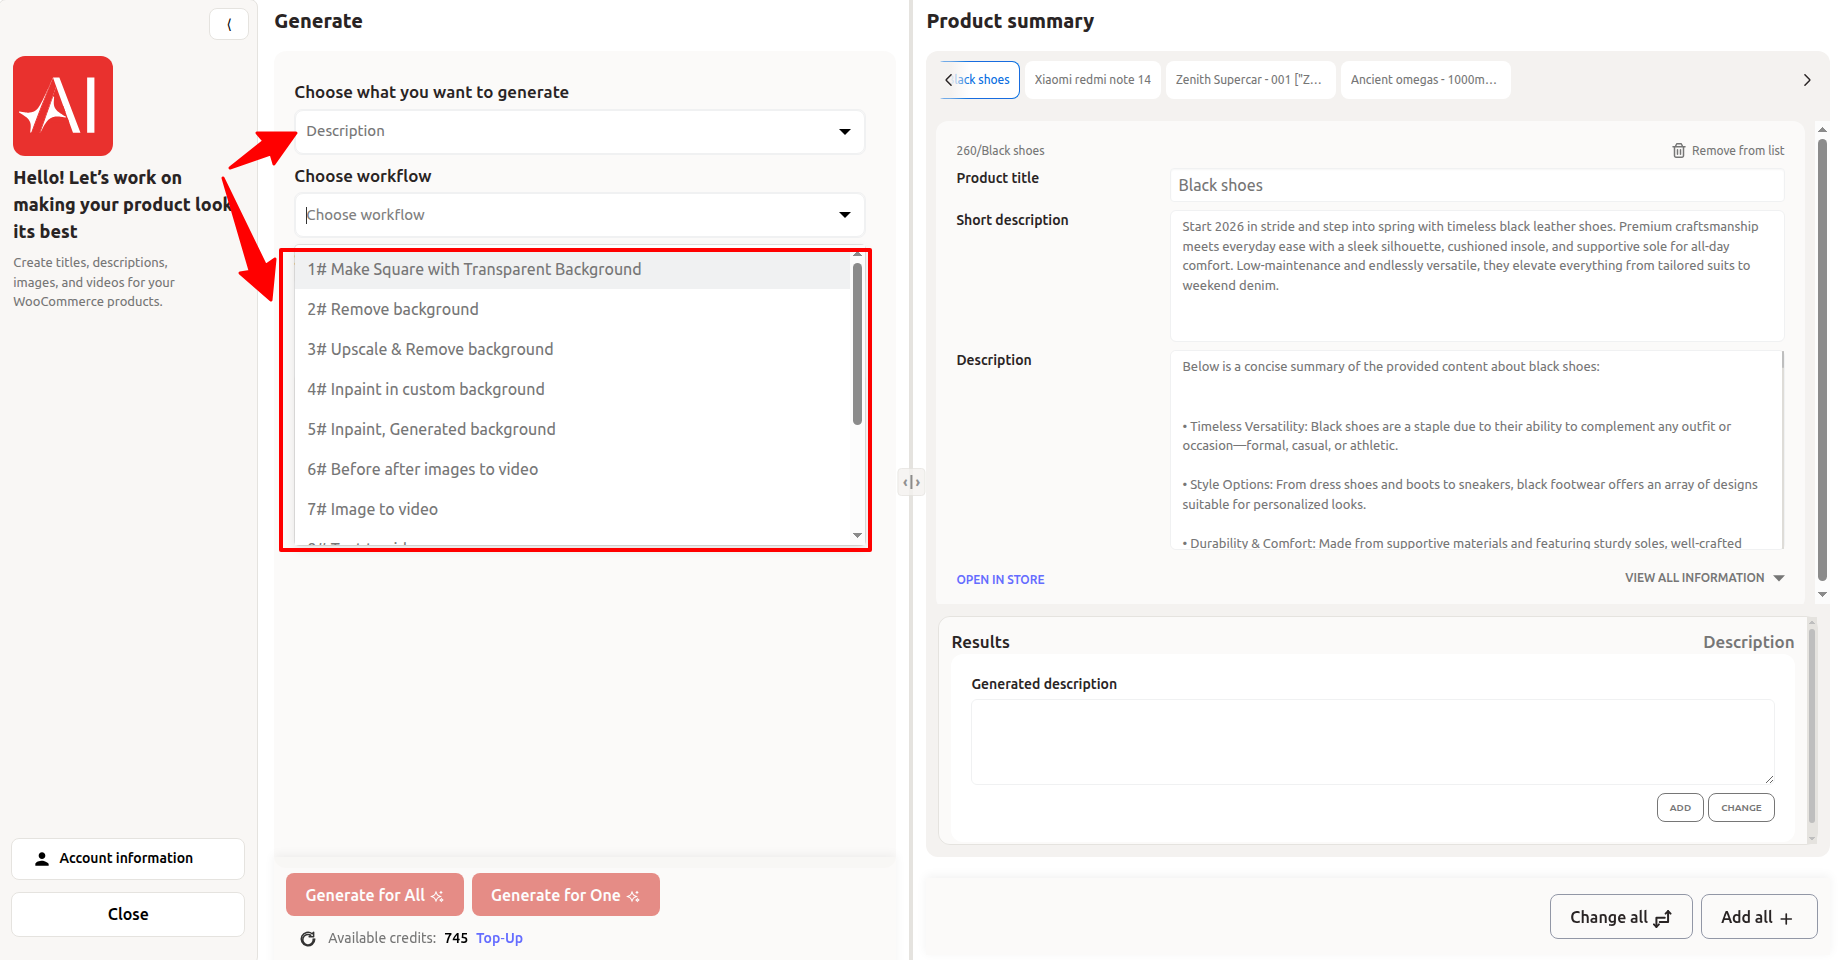Select the '2# Remove background' workflow option
Screen dimensions: 1845x960
tap(392, 308)
